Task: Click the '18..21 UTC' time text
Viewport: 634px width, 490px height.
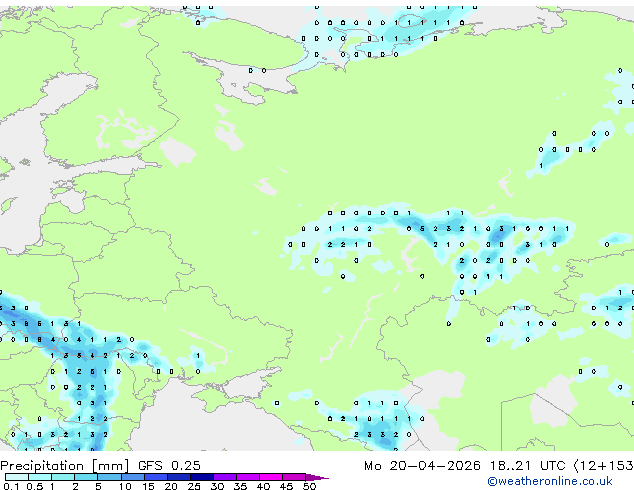Action: click(527, 466)
